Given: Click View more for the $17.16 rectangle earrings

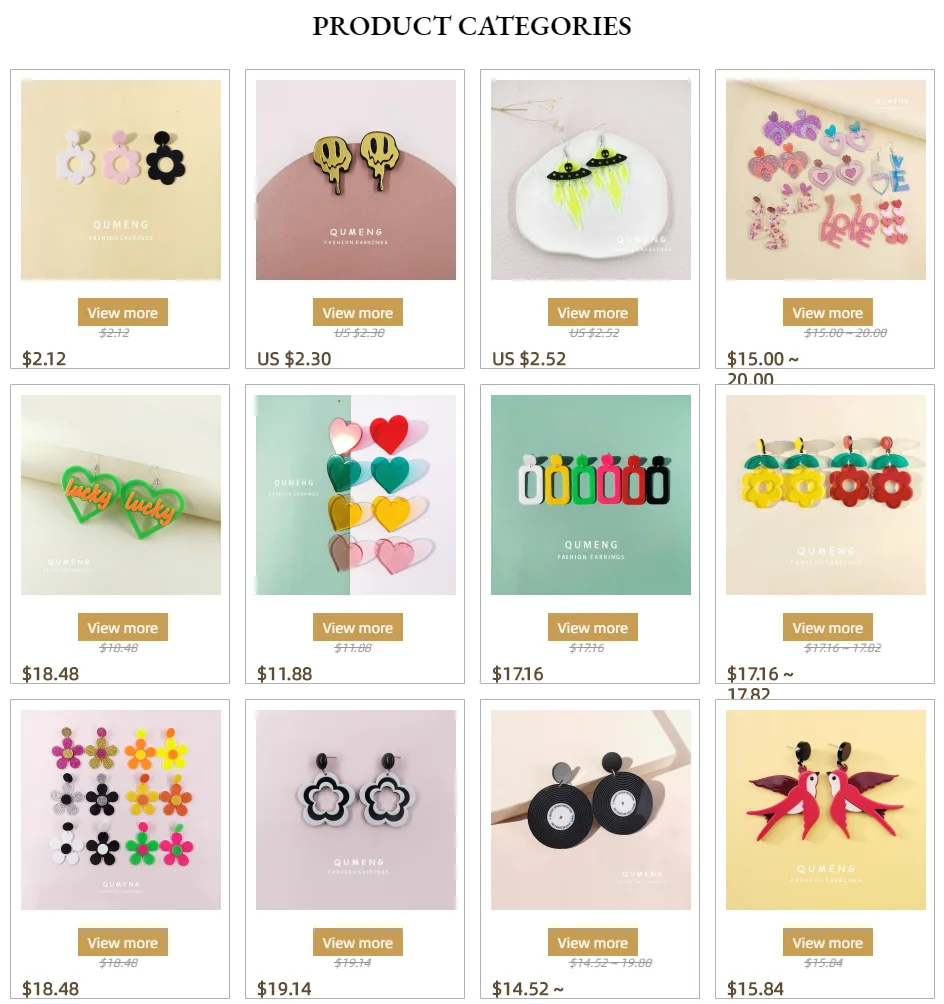Looking at the screenshot, I should (x=592, y=628).
